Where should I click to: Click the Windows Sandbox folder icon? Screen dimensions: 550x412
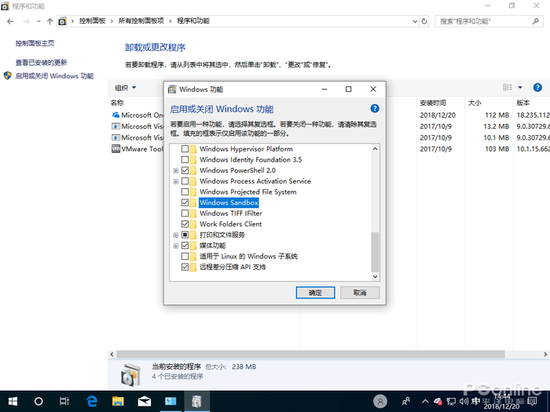point(194,203)
